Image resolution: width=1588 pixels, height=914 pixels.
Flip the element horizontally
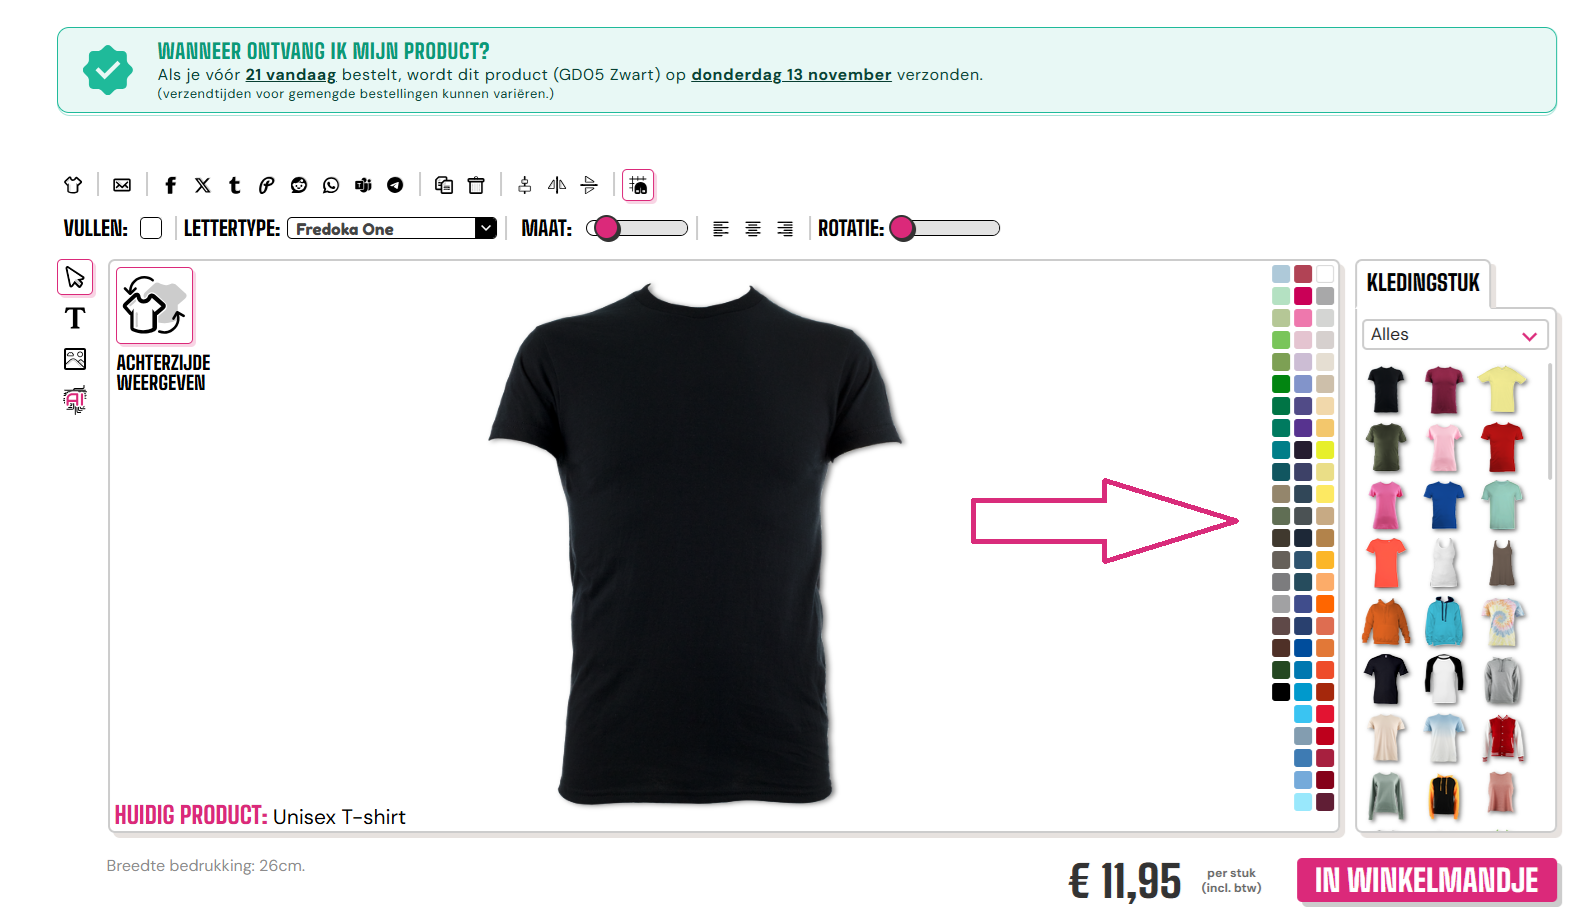pos(557,185)
